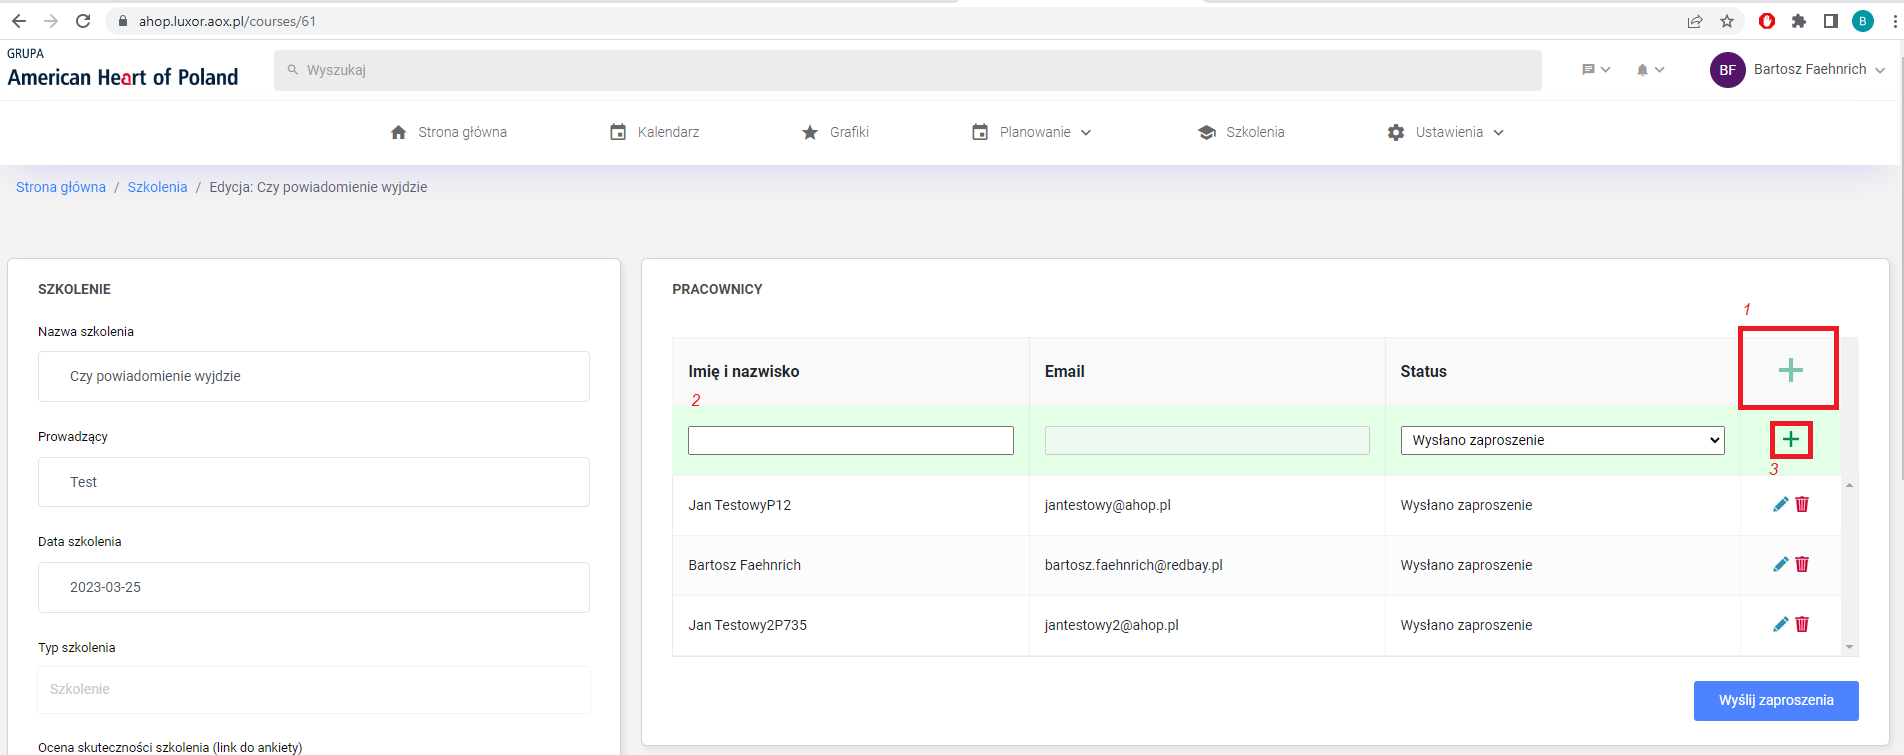Edit Bartosz Faehnrich row with pencil icon
The height and width of the screenshot is (755, 1904).
click(1780, 565)
